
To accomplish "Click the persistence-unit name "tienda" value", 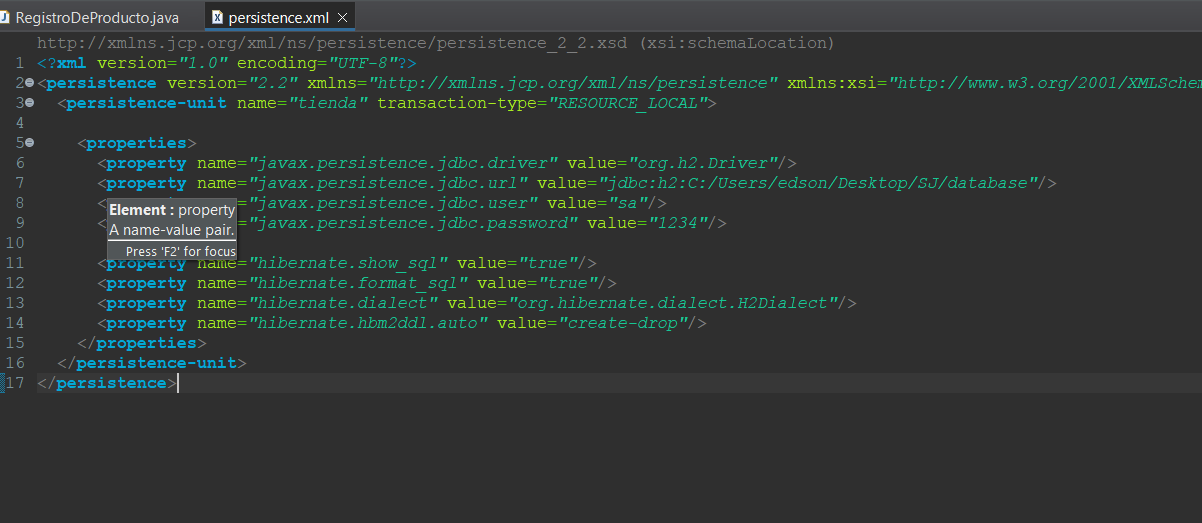I will (328, 103).
